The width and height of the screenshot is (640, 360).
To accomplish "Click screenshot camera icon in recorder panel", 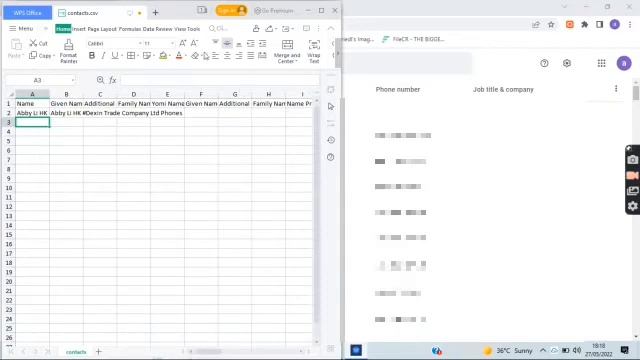I will pos(632,160).
